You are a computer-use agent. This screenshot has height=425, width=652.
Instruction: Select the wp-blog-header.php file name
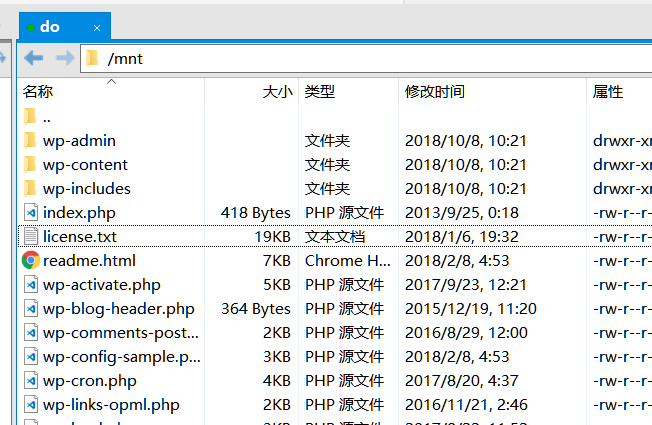(x=119, y=309)
